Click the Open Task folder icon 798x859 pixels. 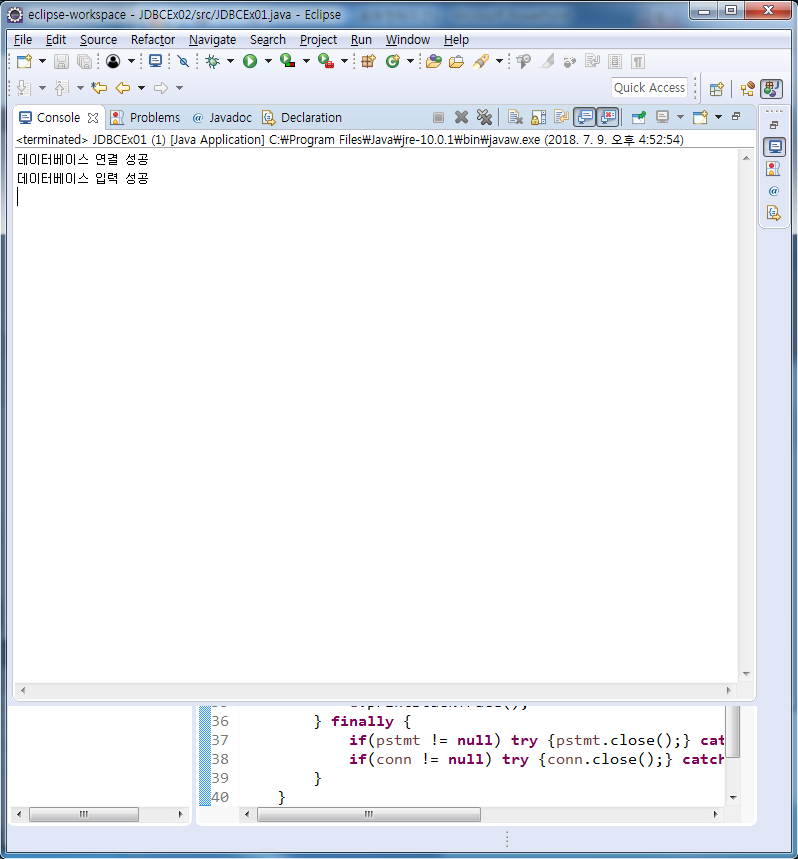[x=456, y=61]
